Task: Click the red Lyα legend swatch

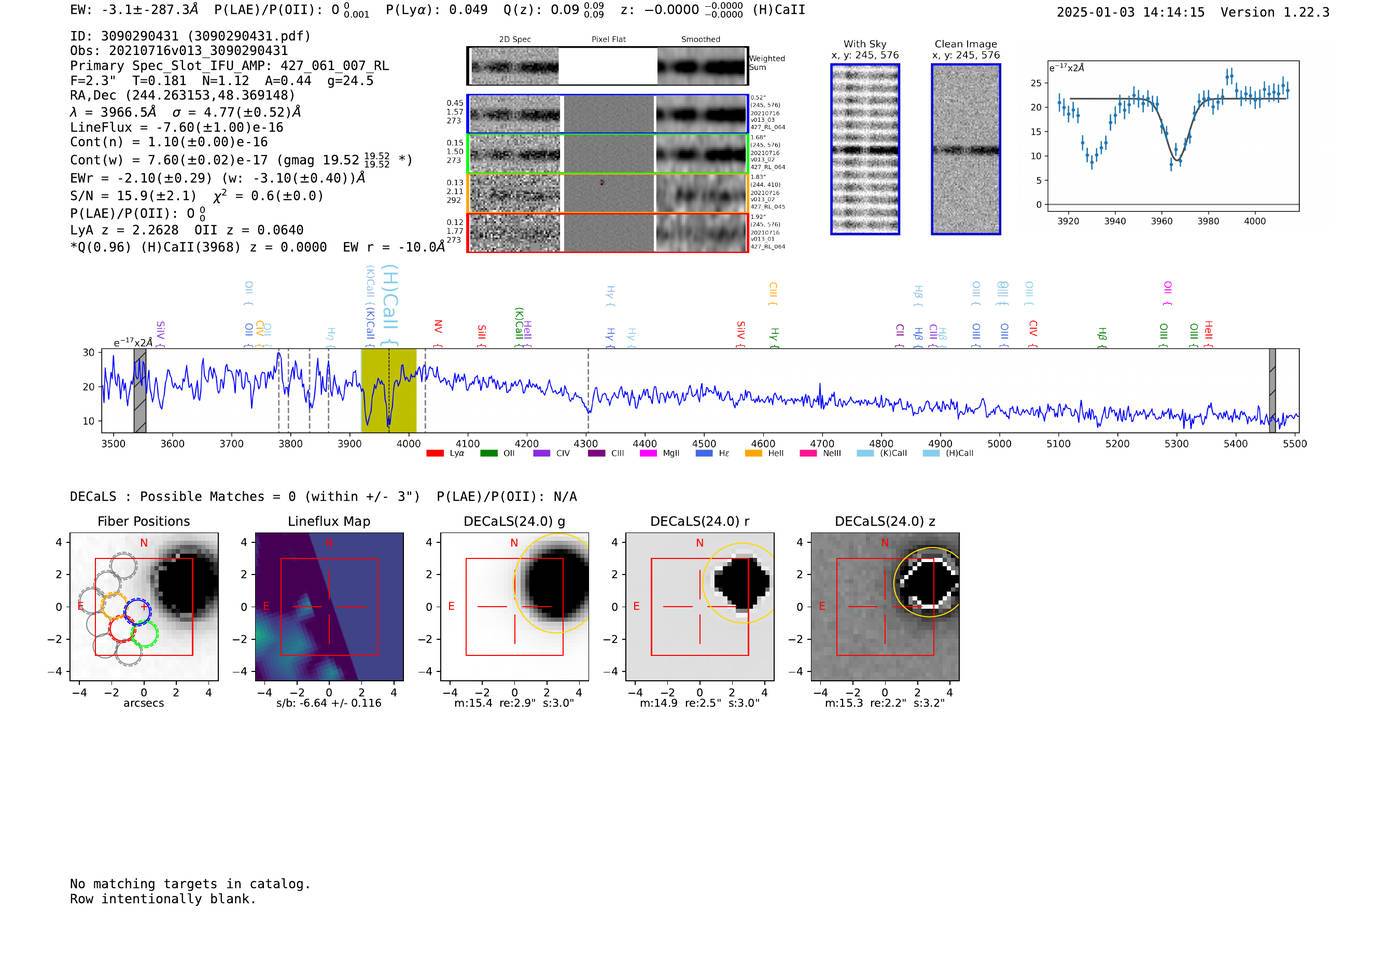Action: pyautogui.click(x=435, y=453)
